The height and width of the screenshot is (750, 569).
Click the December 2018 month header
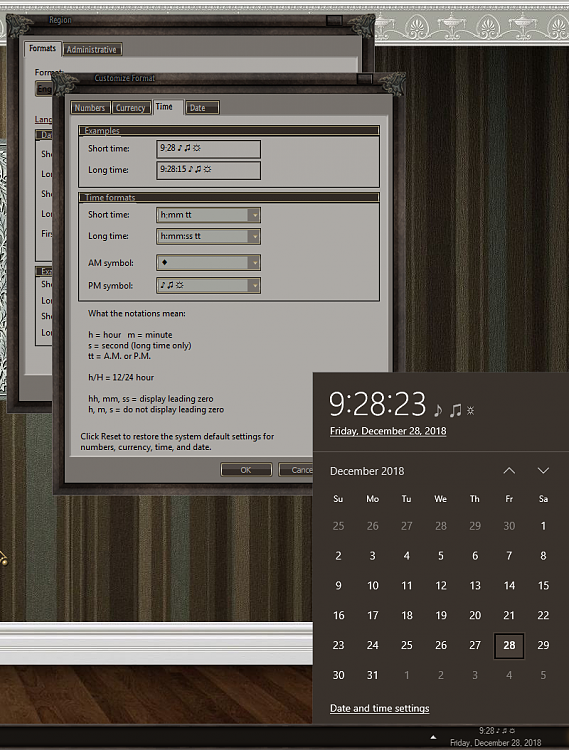pos(367,471)
